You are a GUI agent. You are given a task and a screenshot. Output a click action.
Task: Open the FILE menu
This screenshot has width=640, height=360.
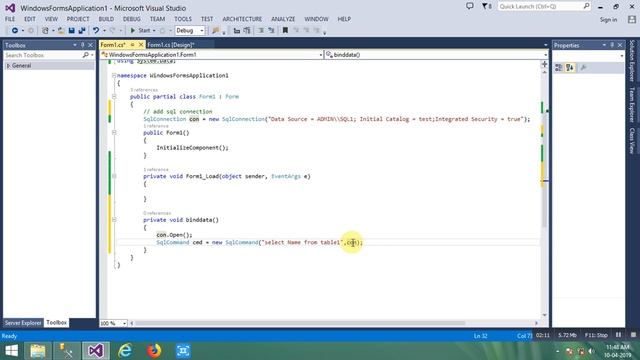pyautogui.click(x=10, y=19)
